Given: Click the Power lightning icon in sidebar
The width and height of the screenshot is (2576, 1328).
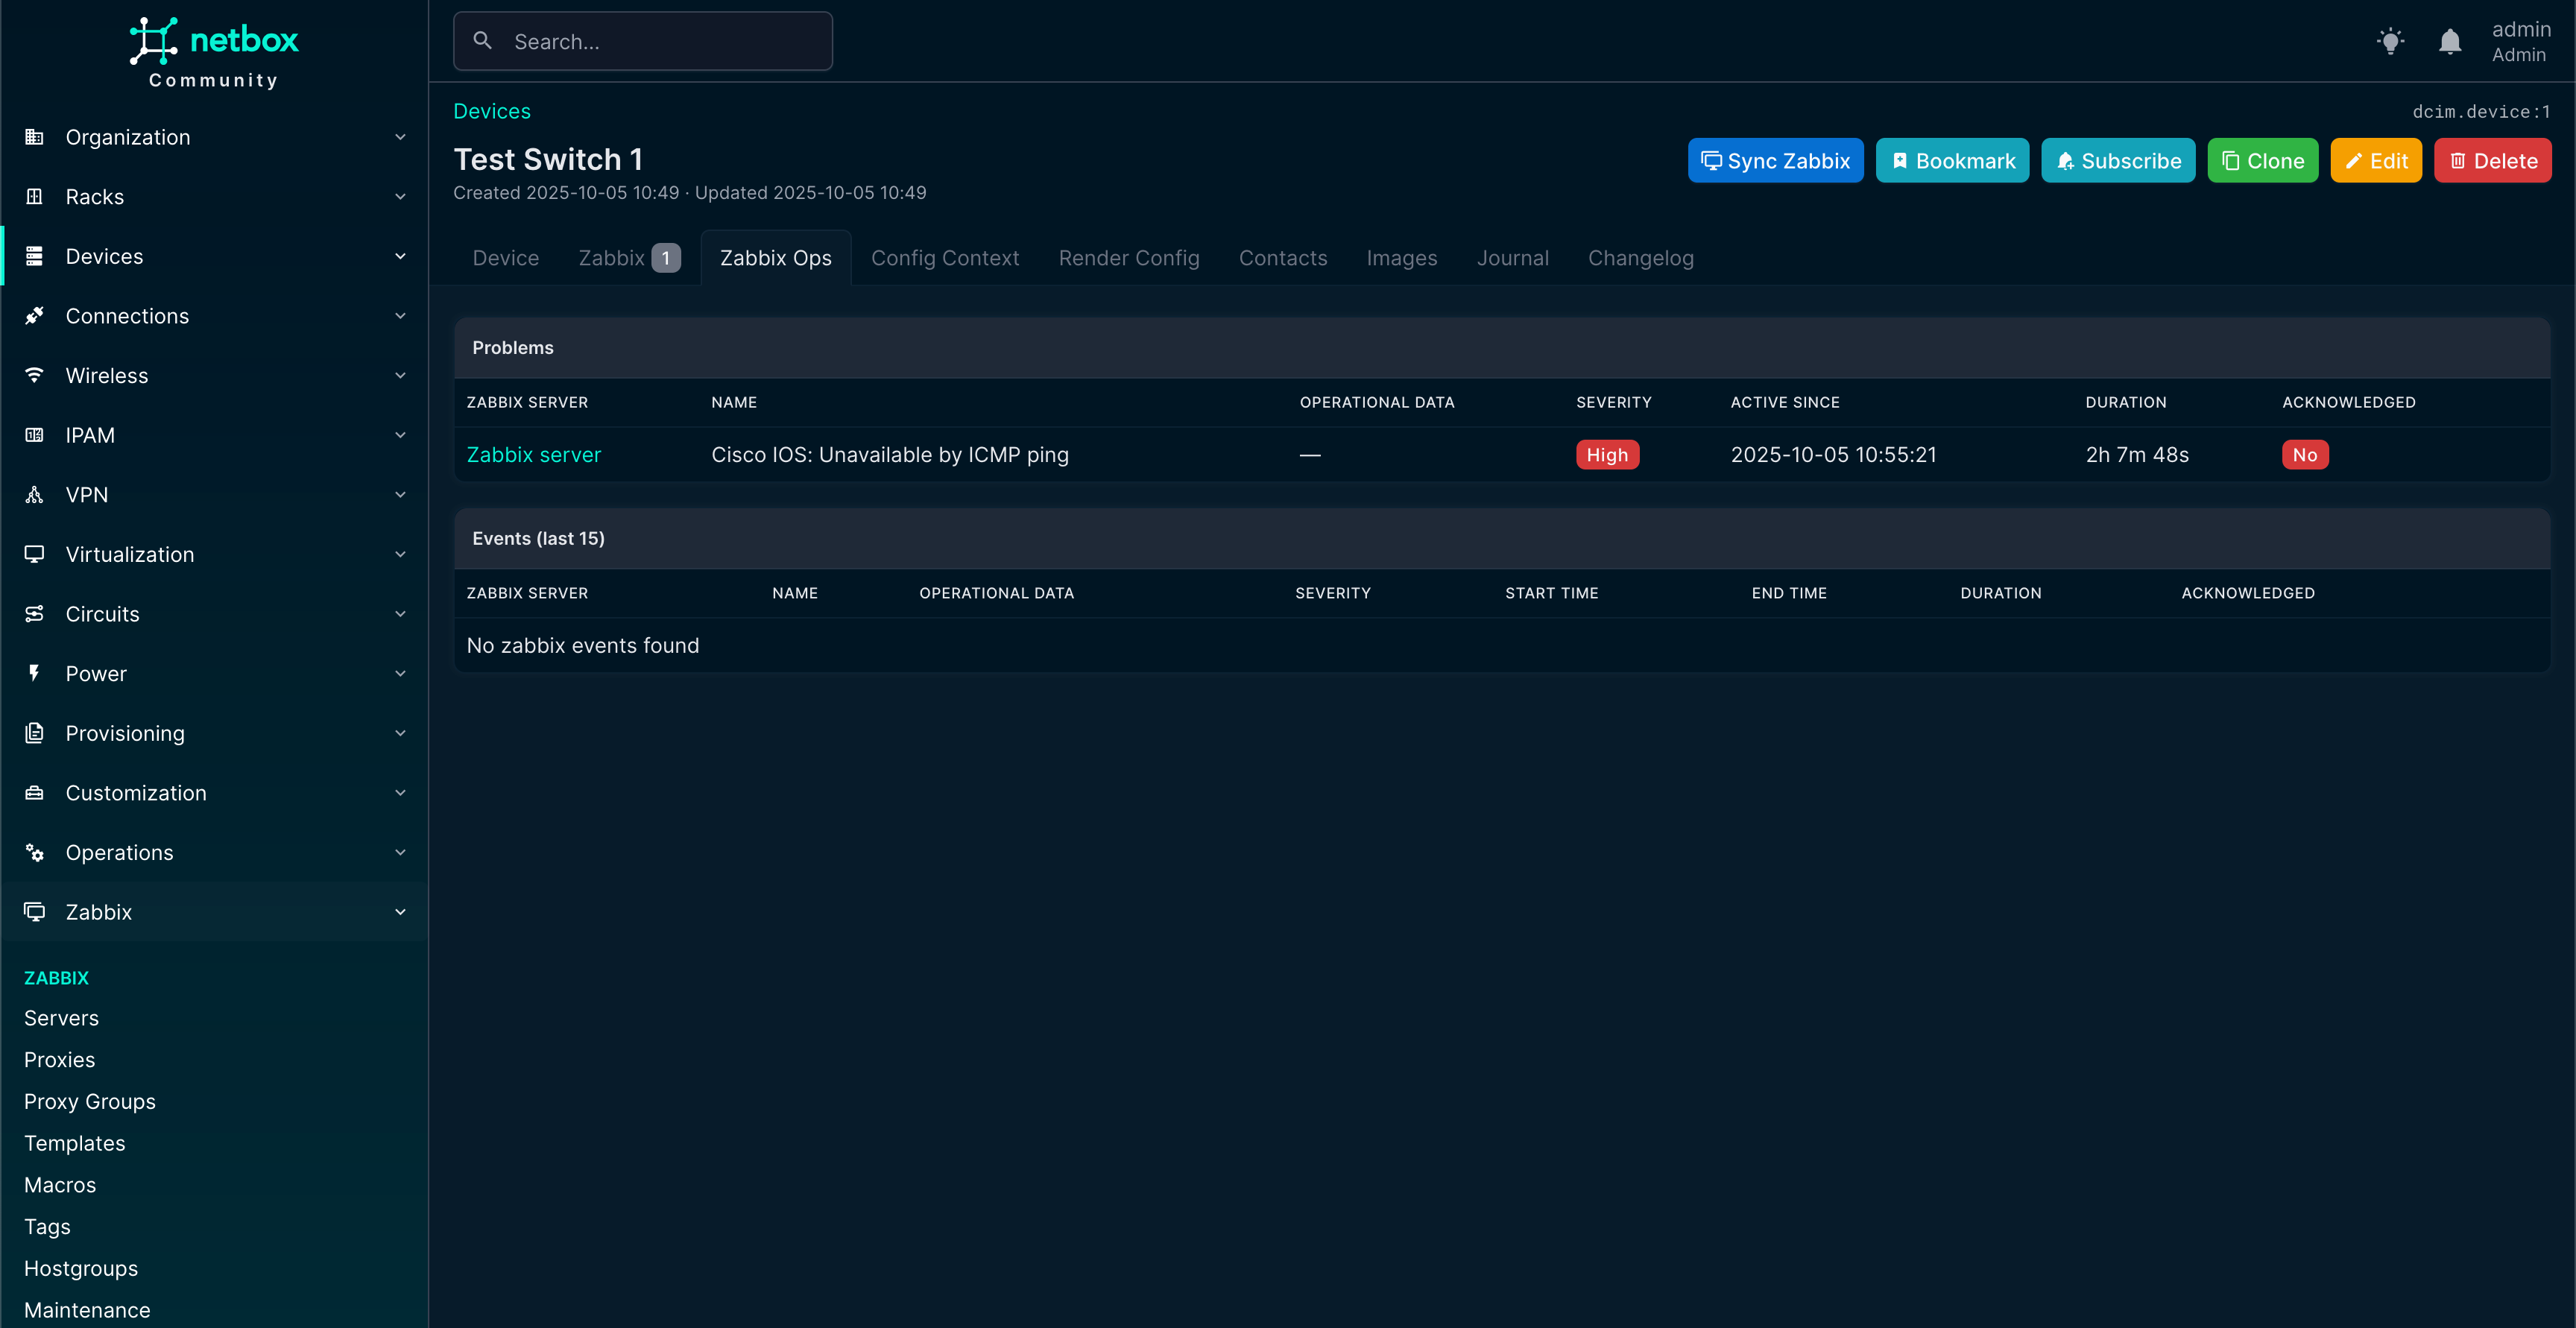Looking at the screenshot, I should pyautogui.click(x=35, y=673).
